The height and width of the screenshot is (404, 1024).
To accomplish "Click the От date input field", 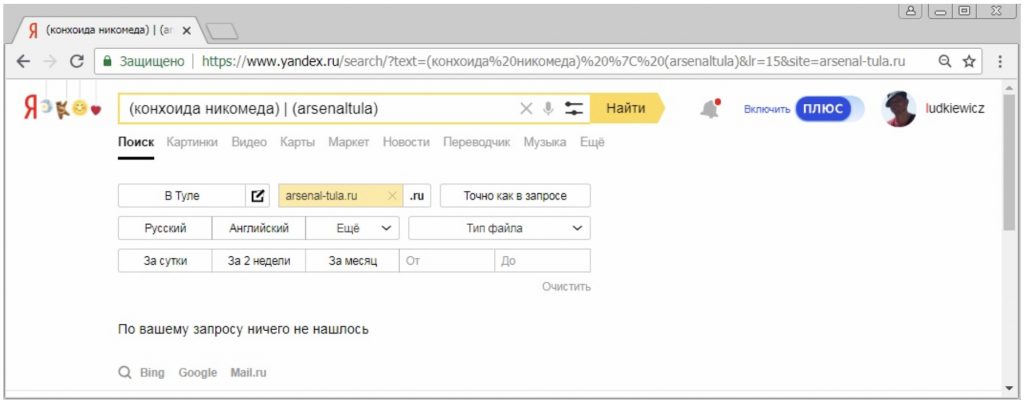I will tap(447, 261).
